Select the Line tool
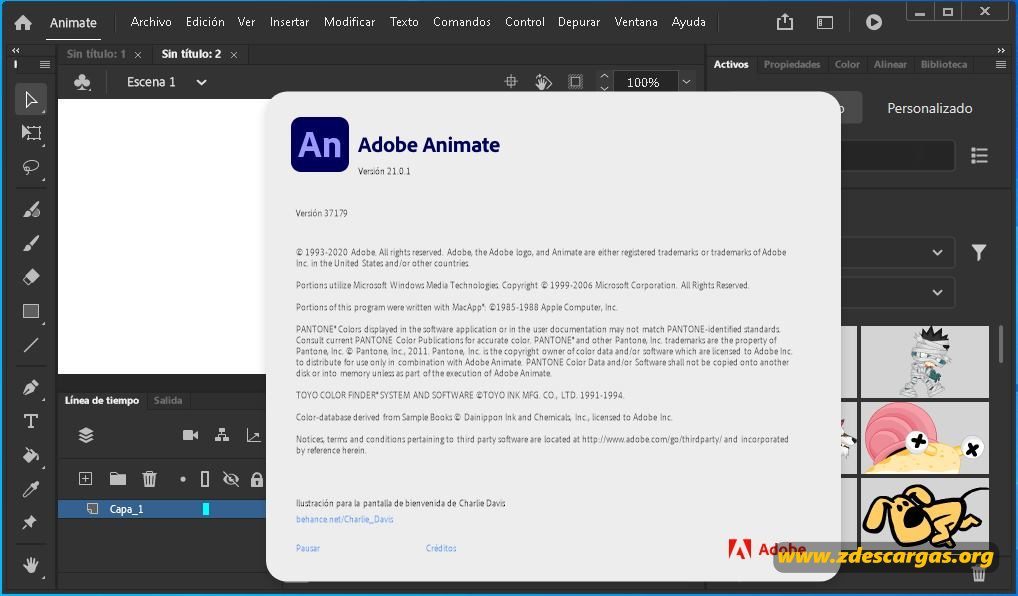 [31, 345]
